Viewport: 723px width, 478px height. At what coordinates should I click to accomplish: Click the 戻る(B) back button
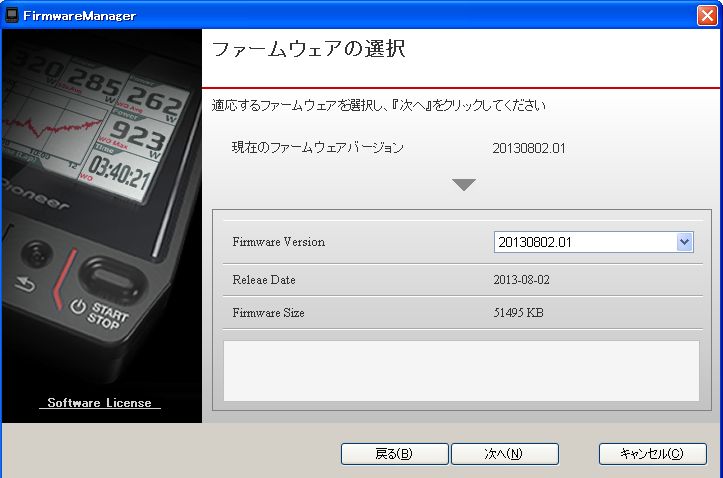pos(394,454)
